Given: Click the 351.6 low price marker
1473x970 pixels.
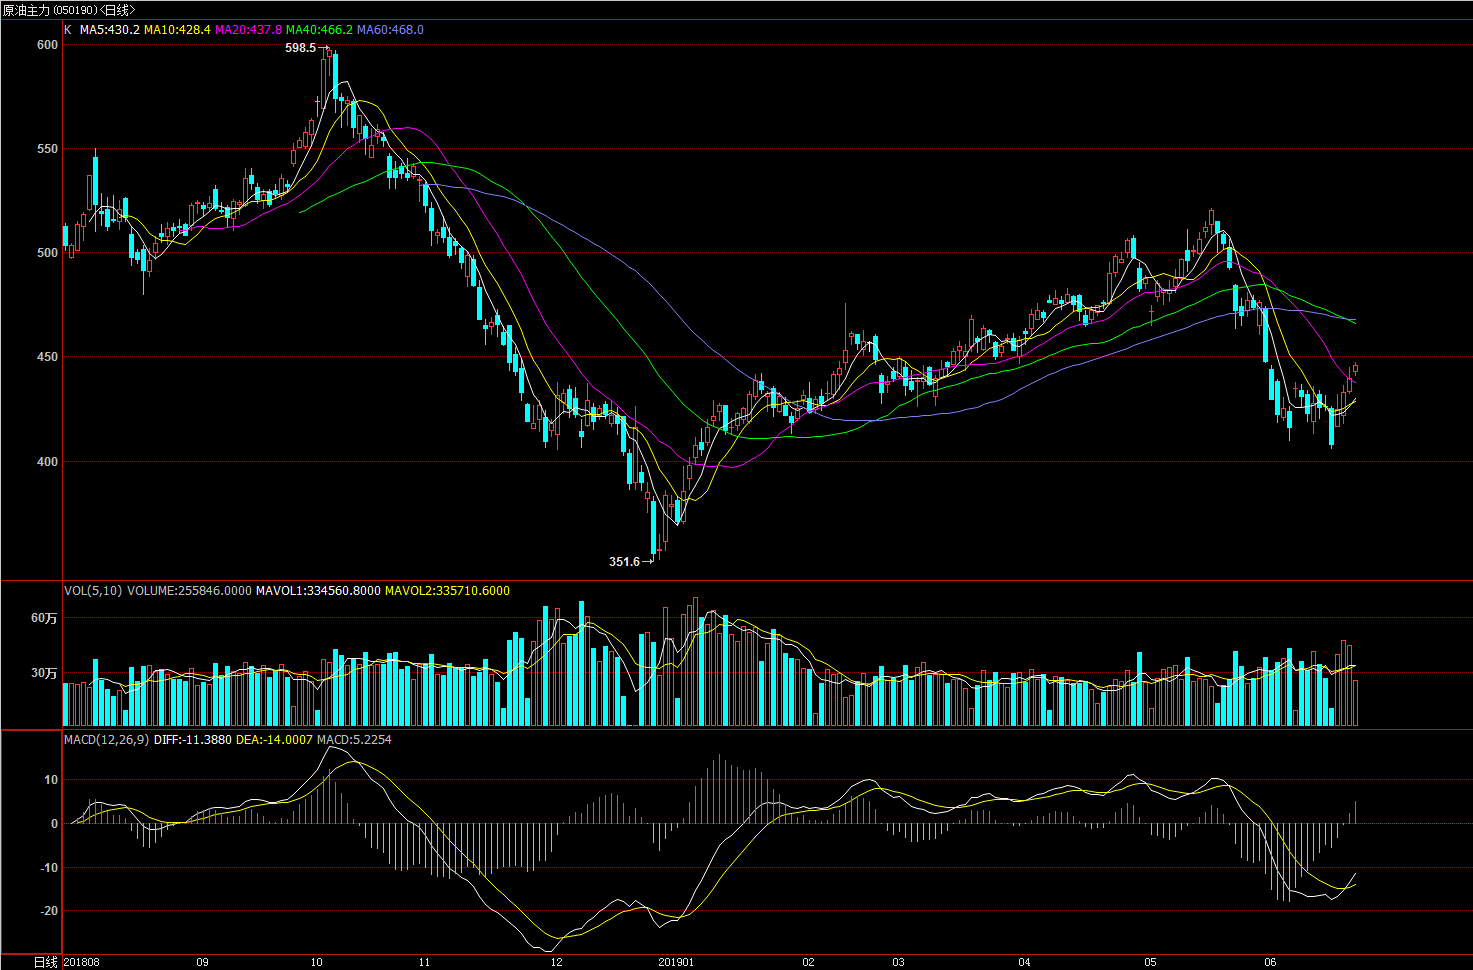Looking at the screenshot, I should click(x=624, y=562).
